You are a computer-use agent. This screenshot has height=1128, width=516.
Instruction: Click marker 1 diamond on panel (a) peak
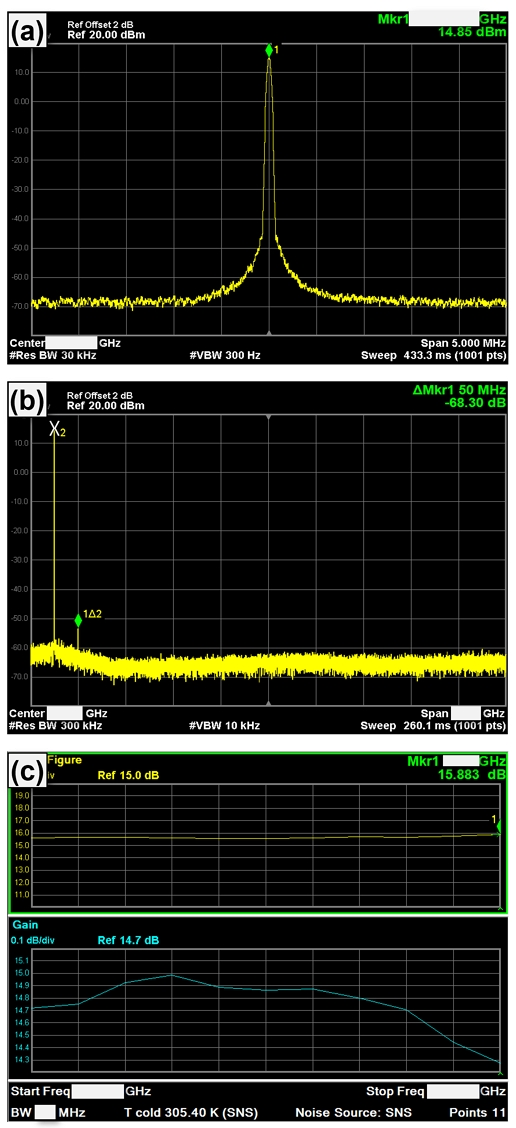268,50
